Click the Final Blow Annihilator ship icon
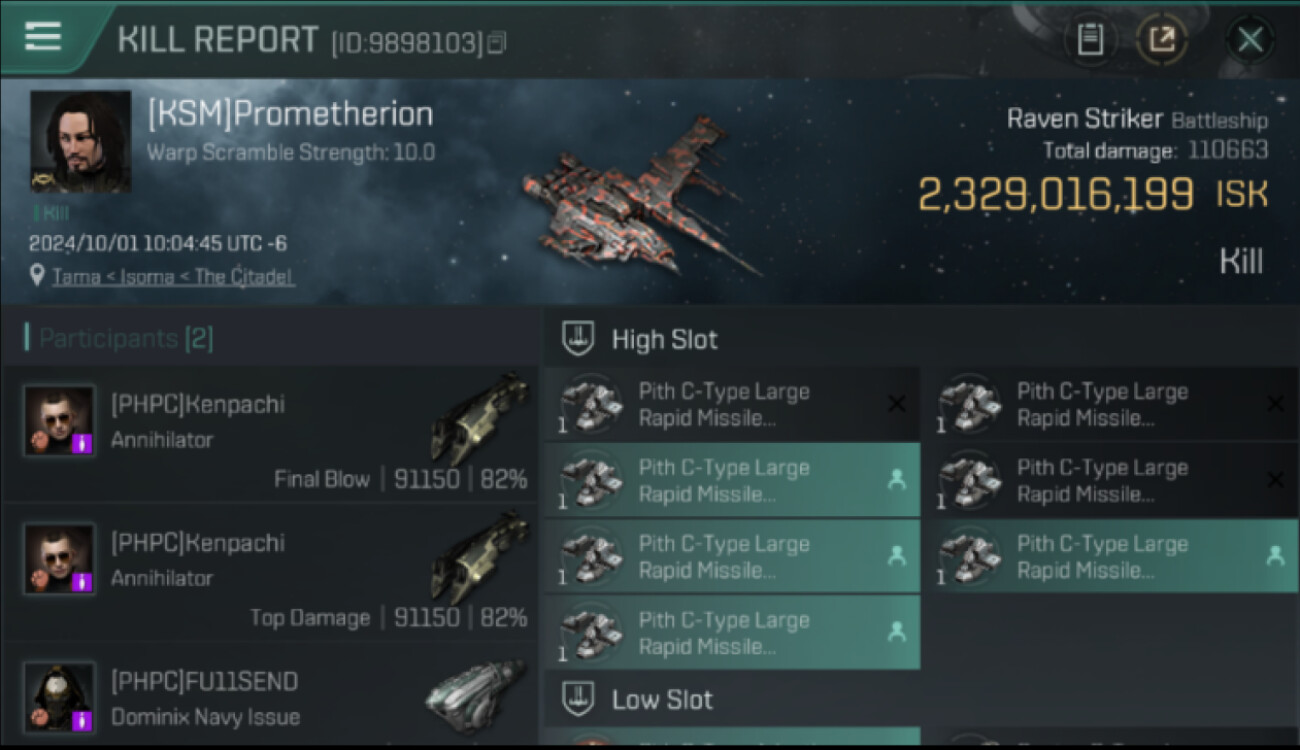Viewport: 1300px width, 750px height. click(x=480, y=418)
